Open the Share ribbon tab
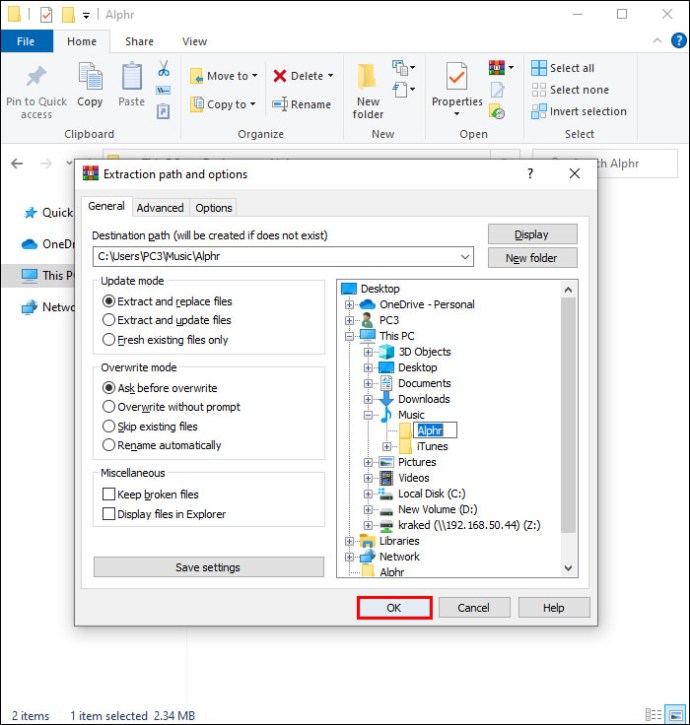The image size is (690, 725). (139, 41)
